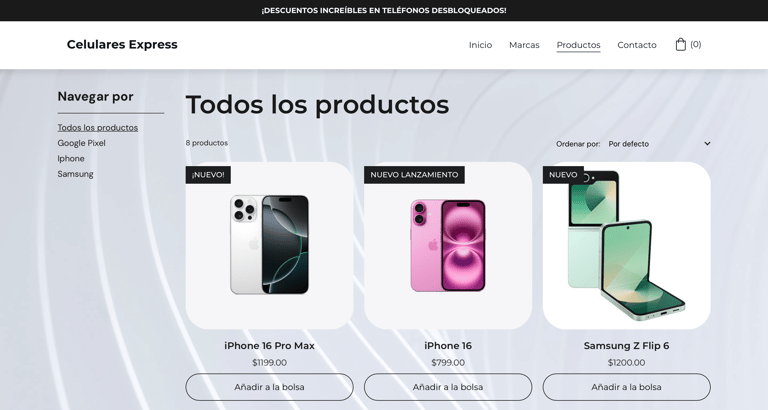The image size is (768, 410).
Task: Select 'Todos los productos' sidebar link
Action: coord(97,127)
